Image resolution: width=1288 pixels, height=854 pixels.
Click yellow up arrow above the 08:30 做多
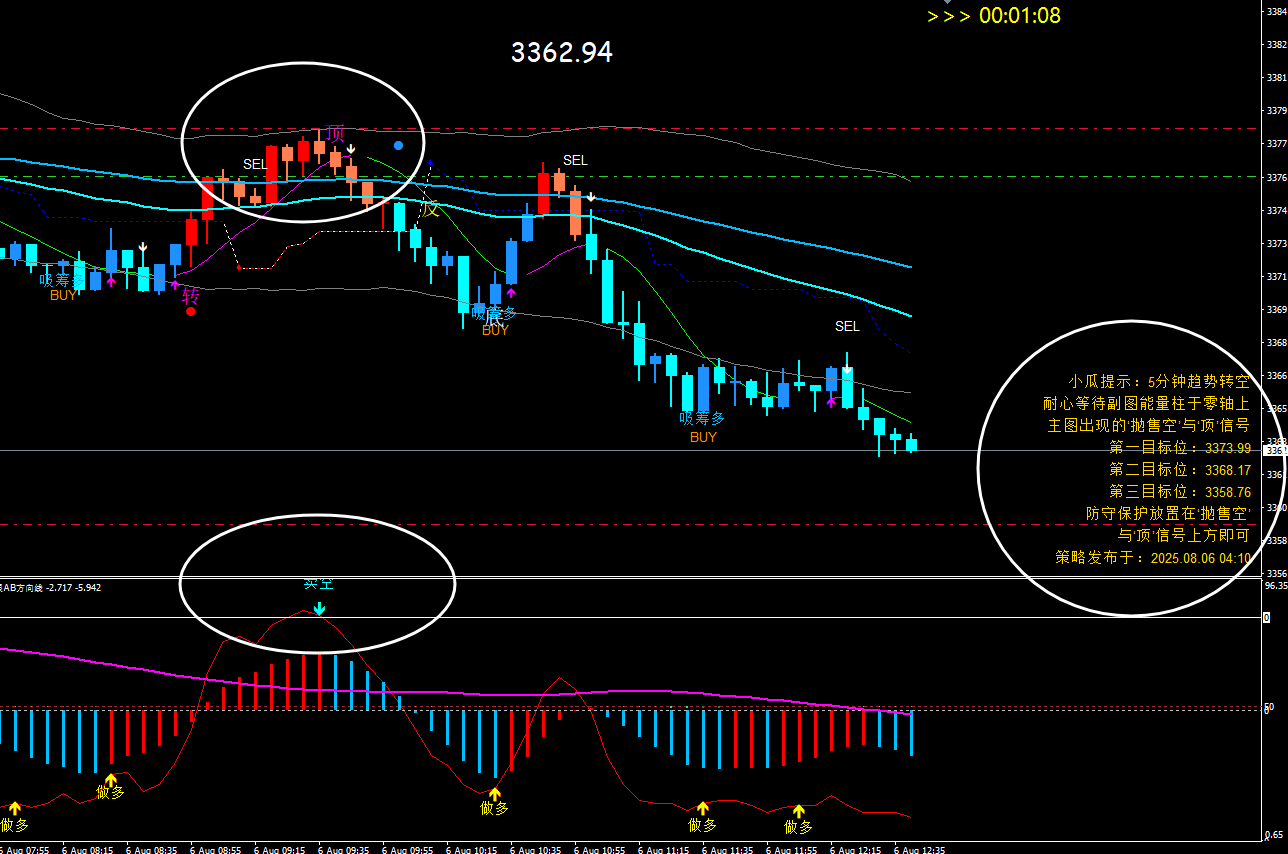coord(110,779)
